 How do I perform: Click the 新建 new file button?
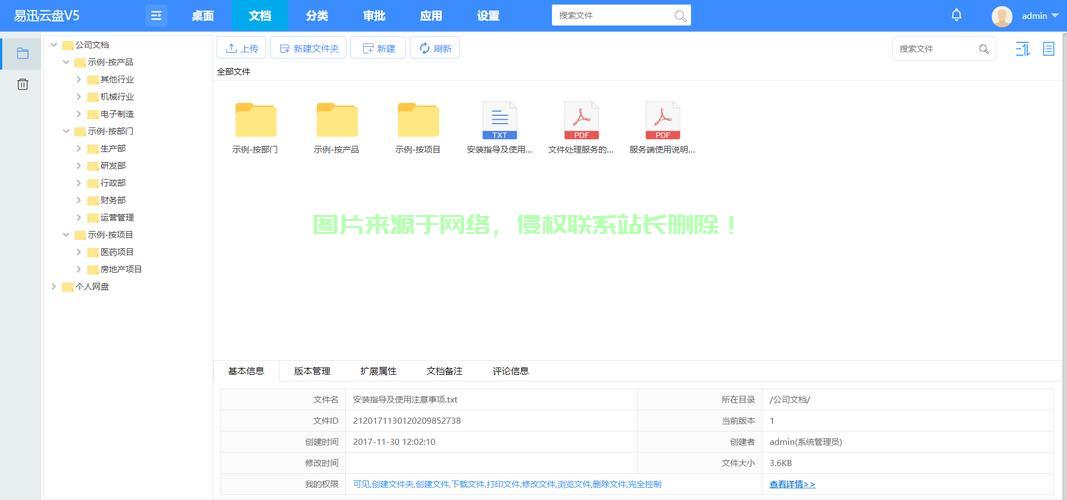378,48
